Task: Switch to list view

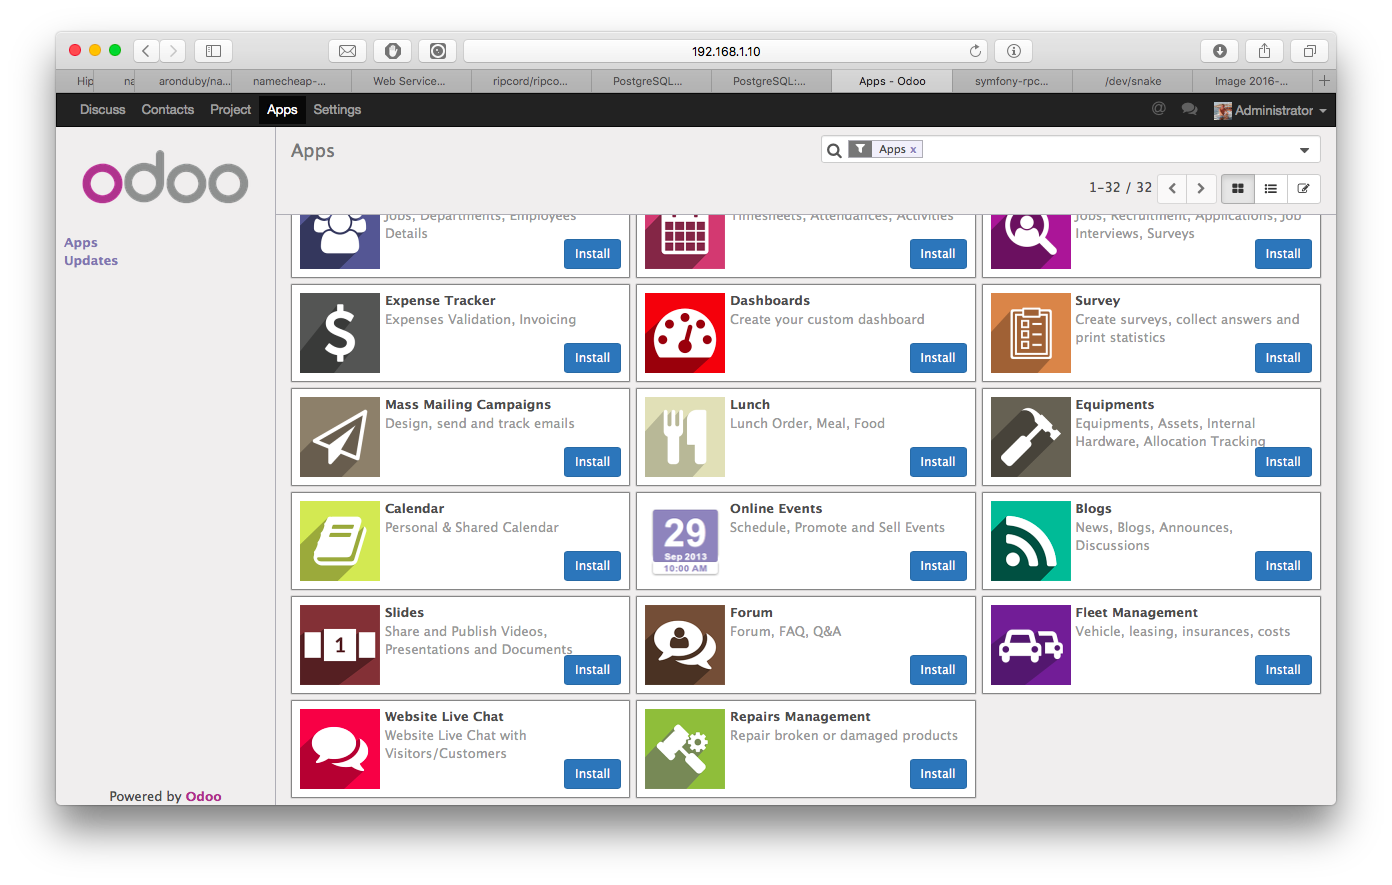Action: (1270, 188)
